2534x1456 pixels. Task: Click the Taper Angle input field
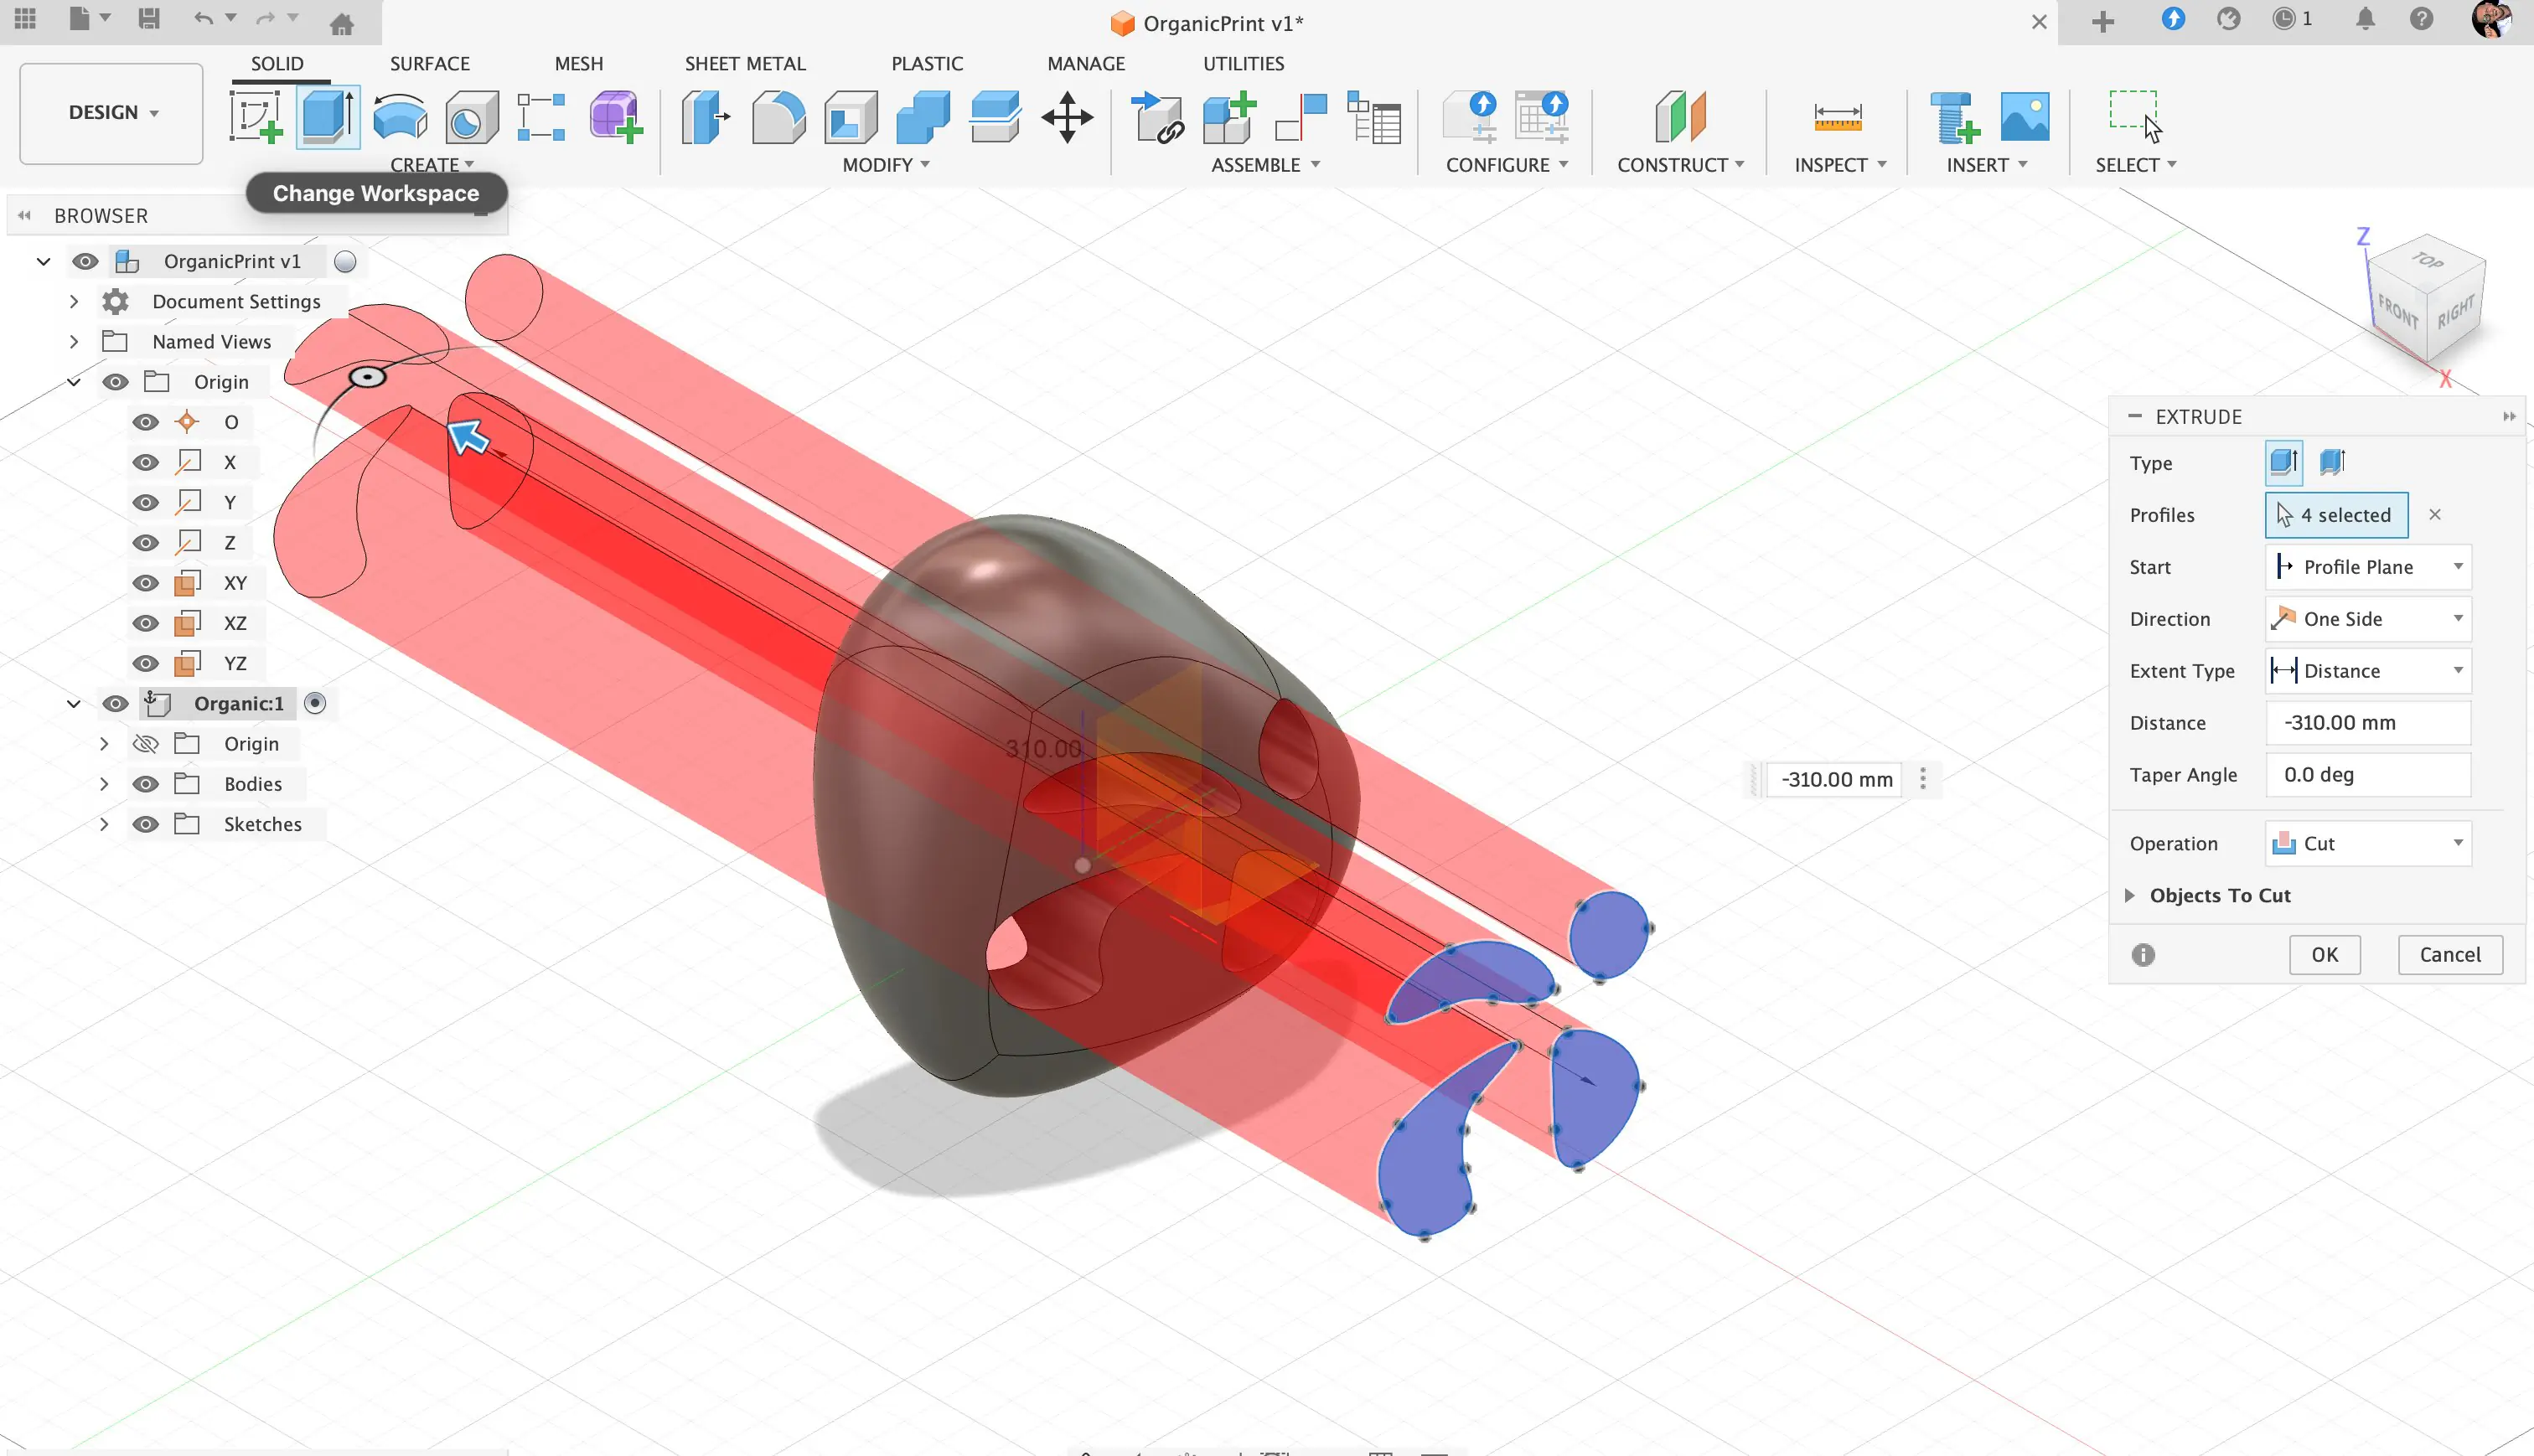[x=2367, y=774]
